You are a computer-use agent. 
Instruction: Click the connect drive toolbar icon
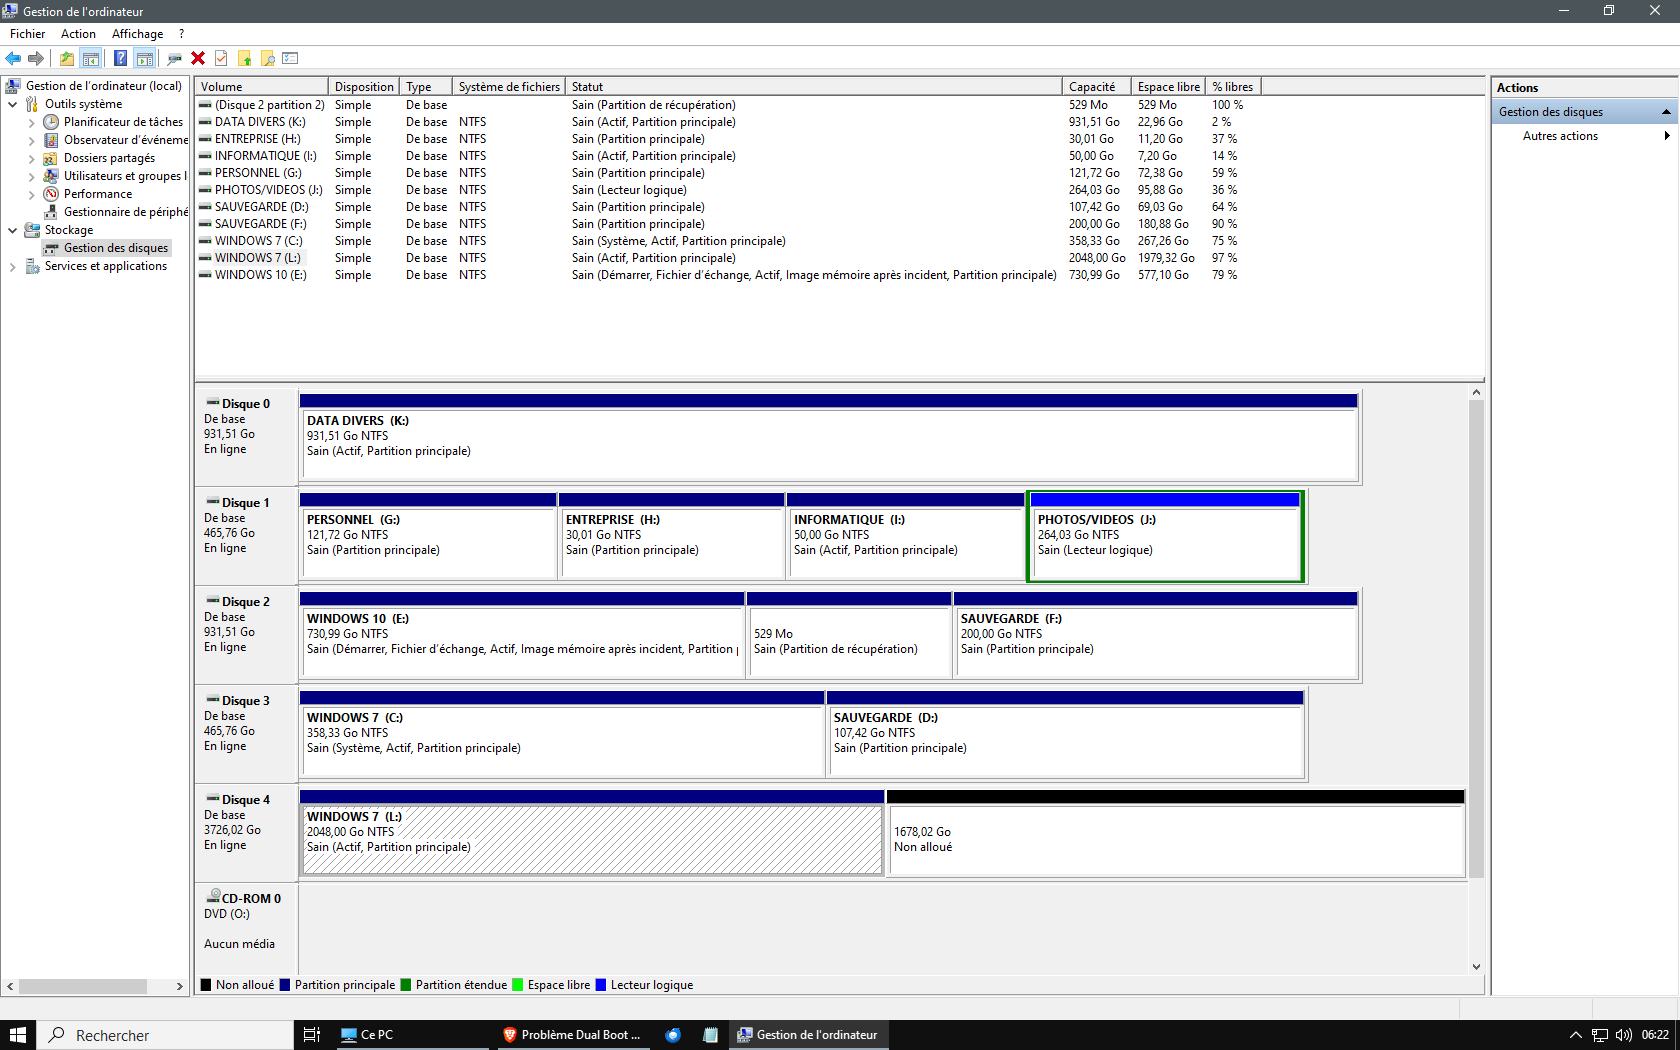pyautogui.click(x=175, y=58)
